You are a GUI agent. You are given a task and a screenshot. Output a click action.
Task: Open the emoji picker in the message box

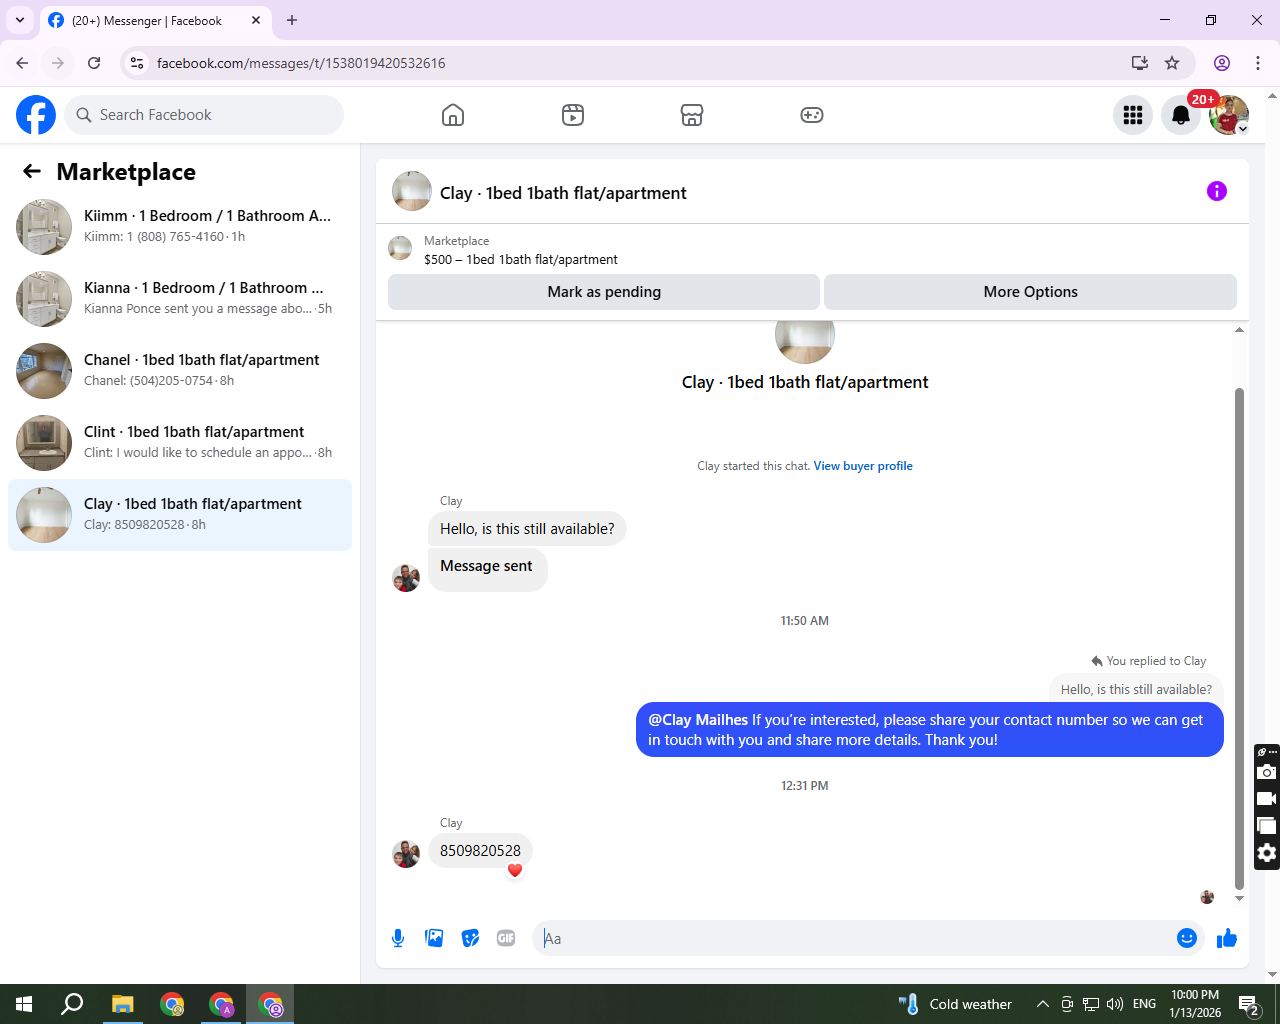pyautogui.click(x=1187, y=938)
